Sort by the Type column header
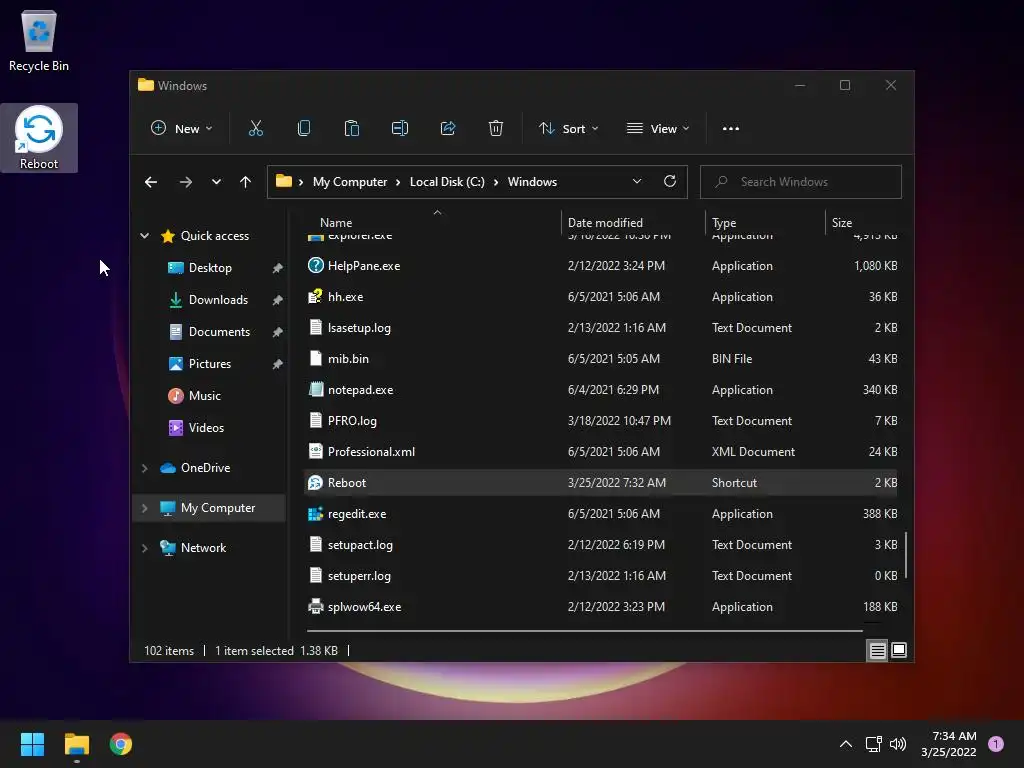Viewport: 1024px width, 768px height. (x=724, y=223)
